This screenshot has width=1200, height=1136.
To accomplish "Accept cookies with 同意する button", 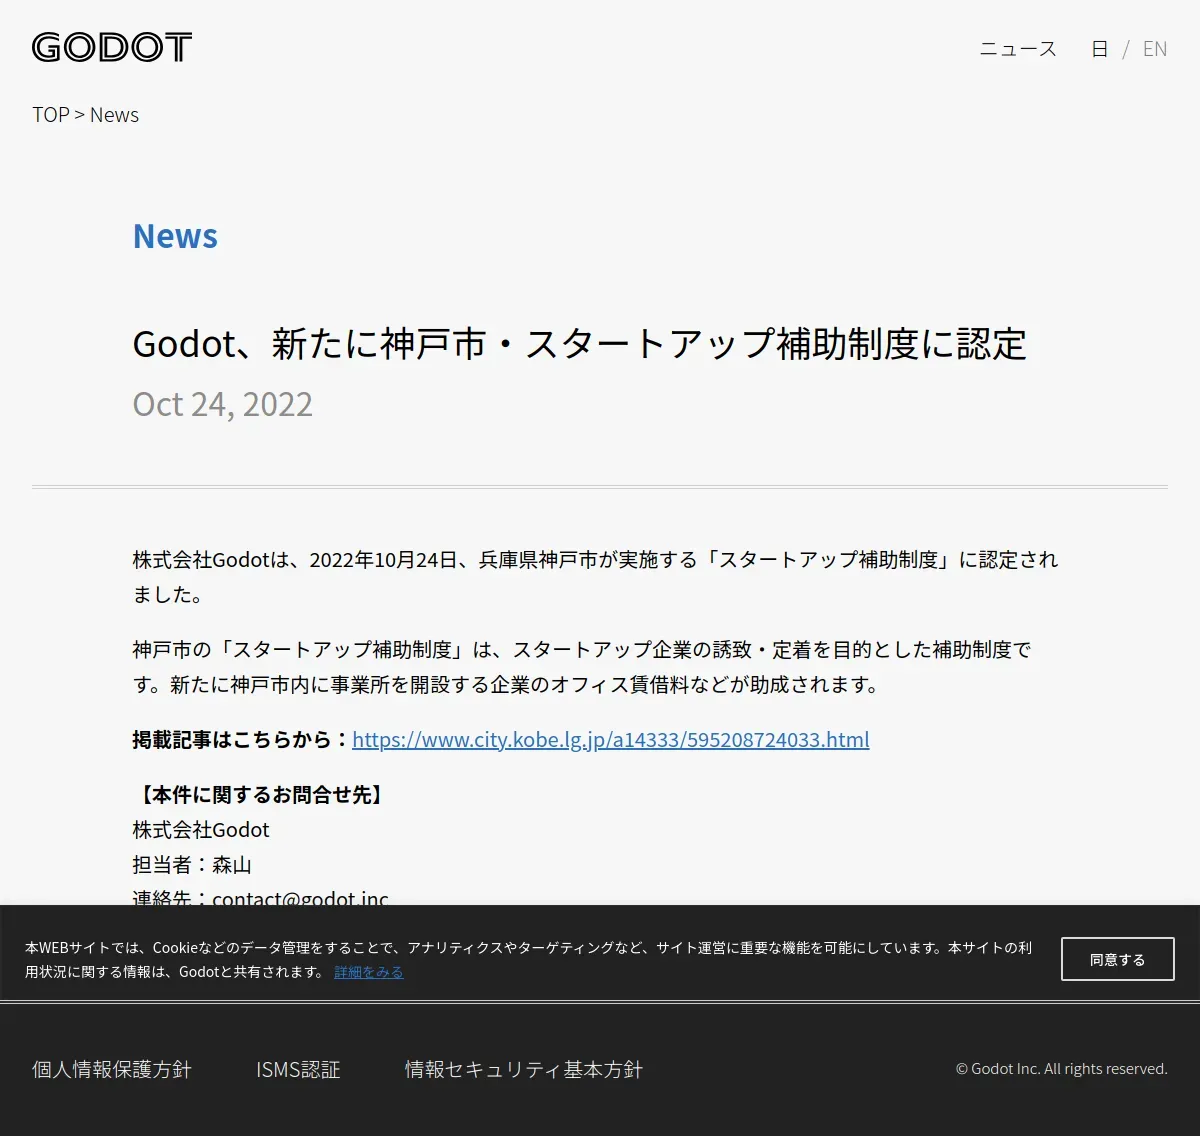I will click(1118, 959).
